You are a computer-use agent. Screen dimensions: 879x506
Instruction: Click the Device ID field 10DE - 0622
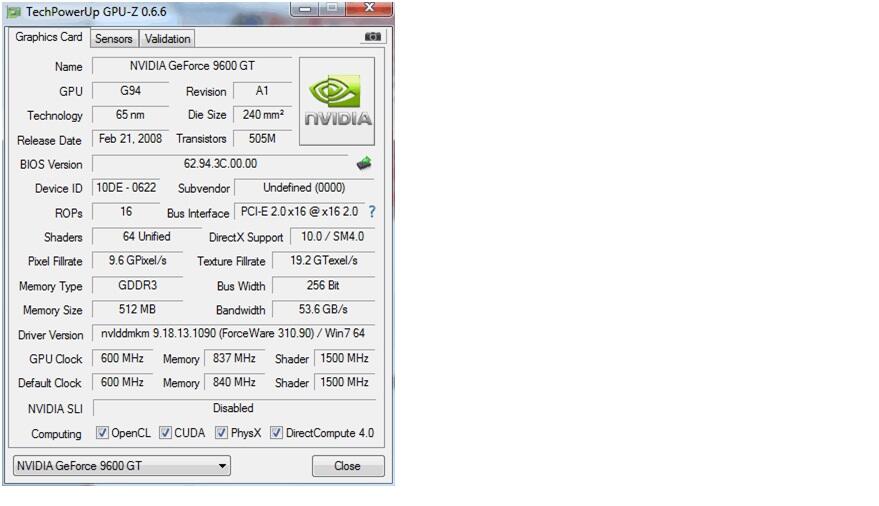tap(126, 188)
